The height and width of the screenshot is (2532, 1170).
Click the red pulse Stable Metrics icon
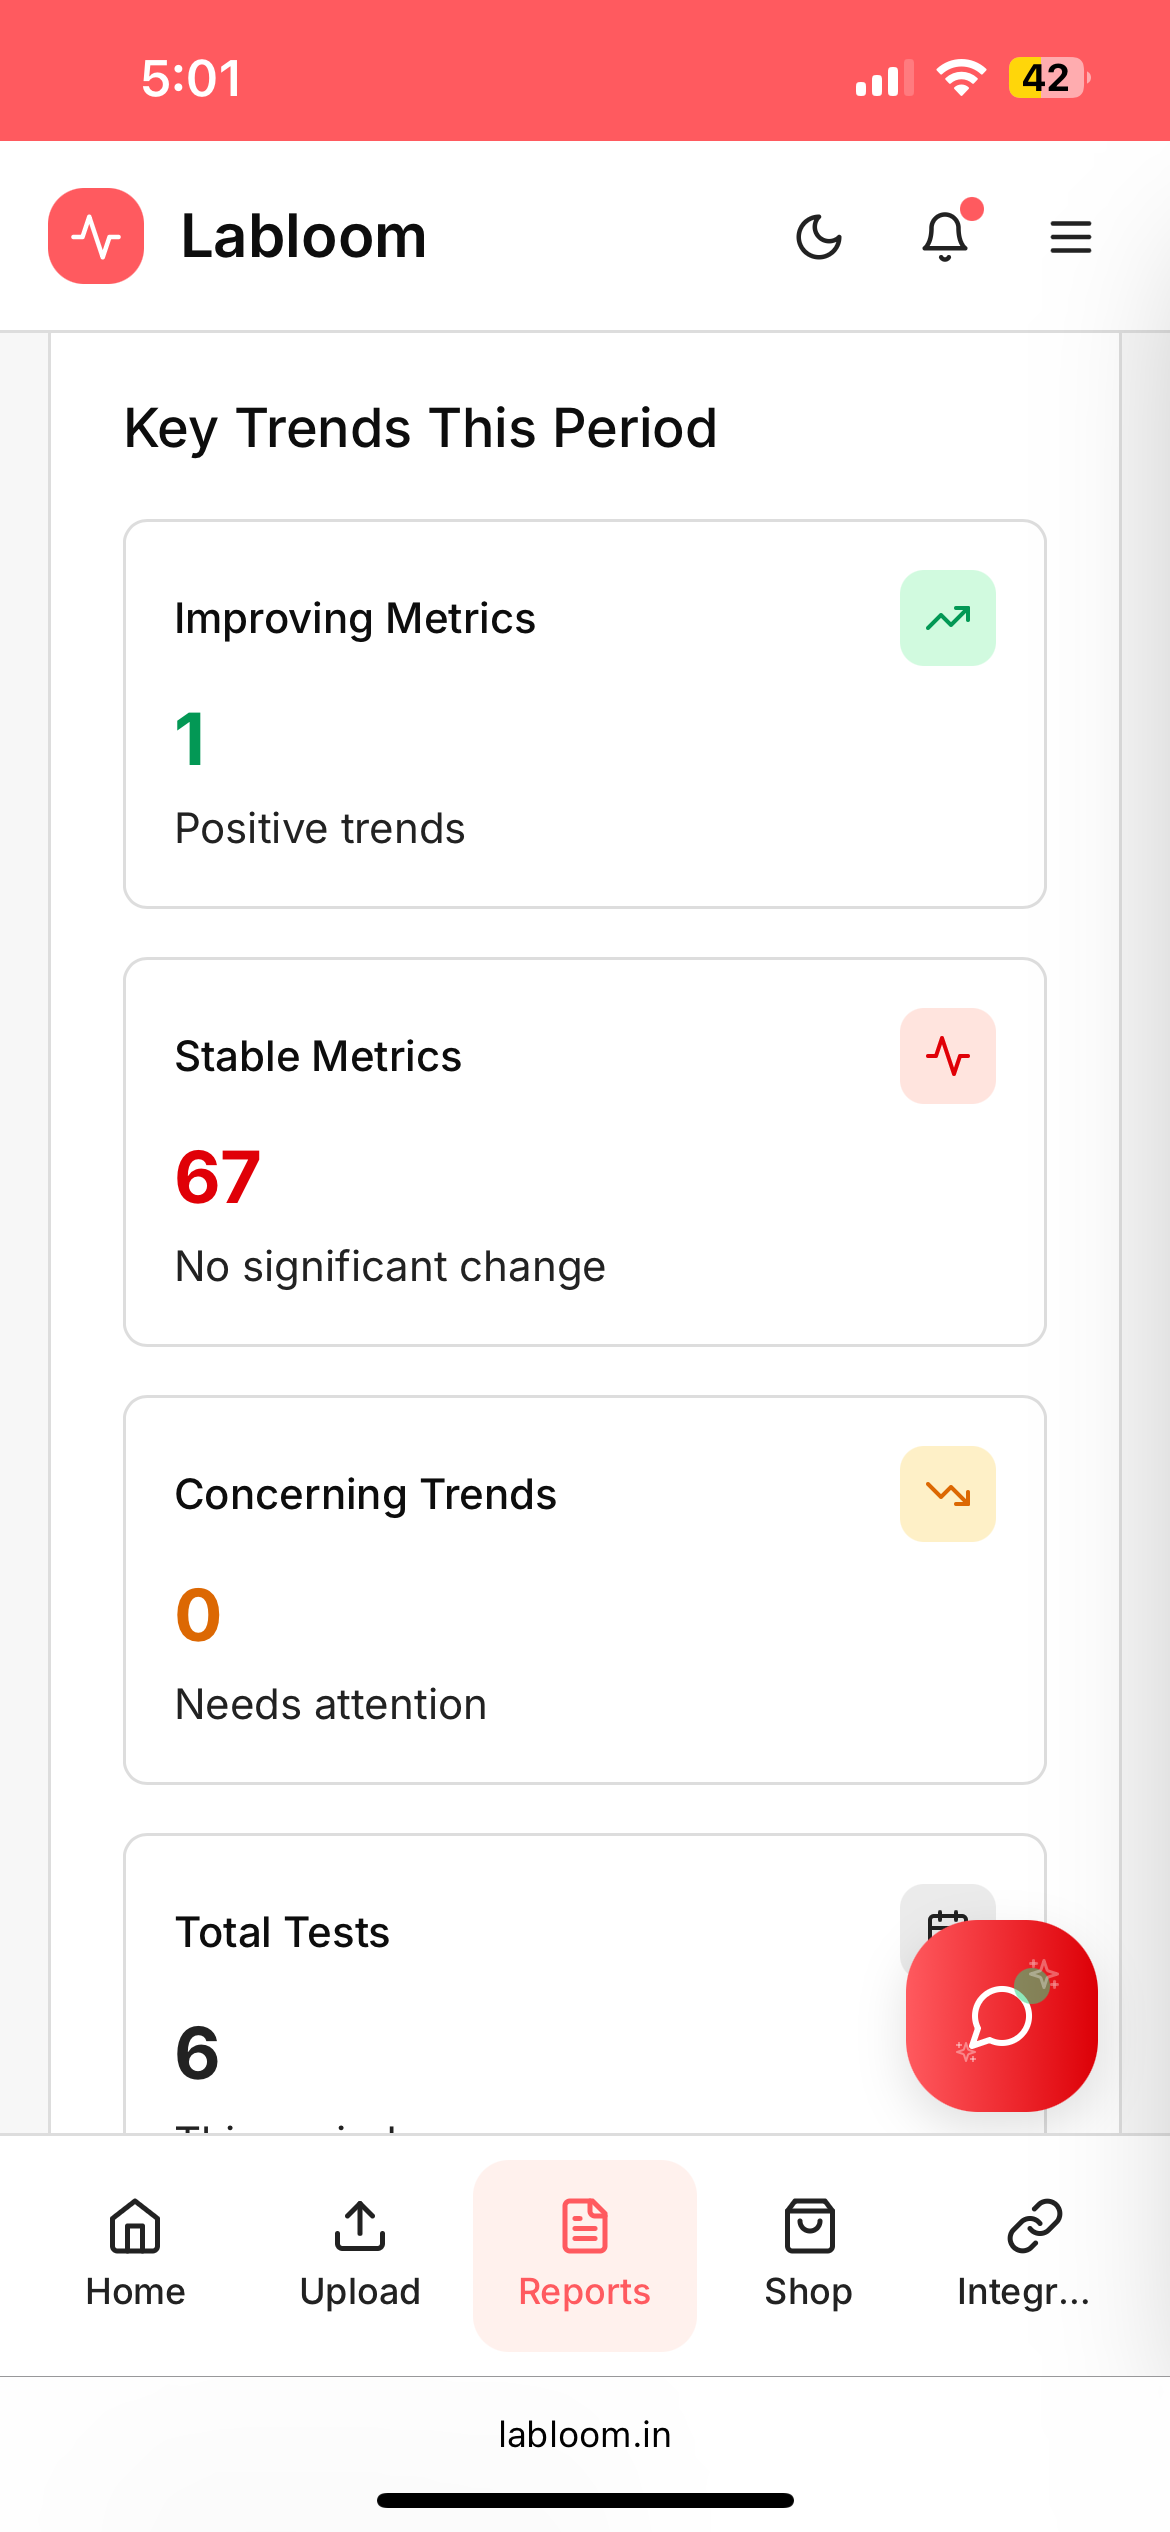coord(947,1056)
